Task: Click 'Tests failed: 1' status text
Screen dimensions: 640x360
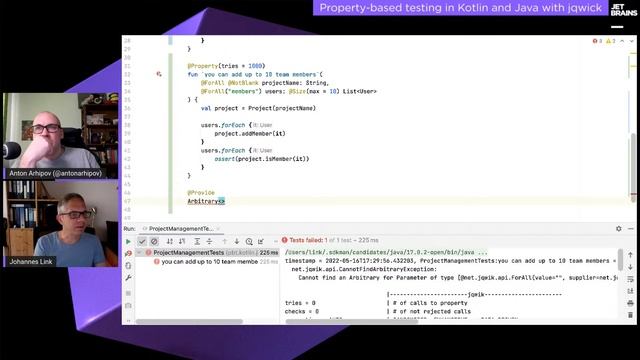Action: point(309,240)
